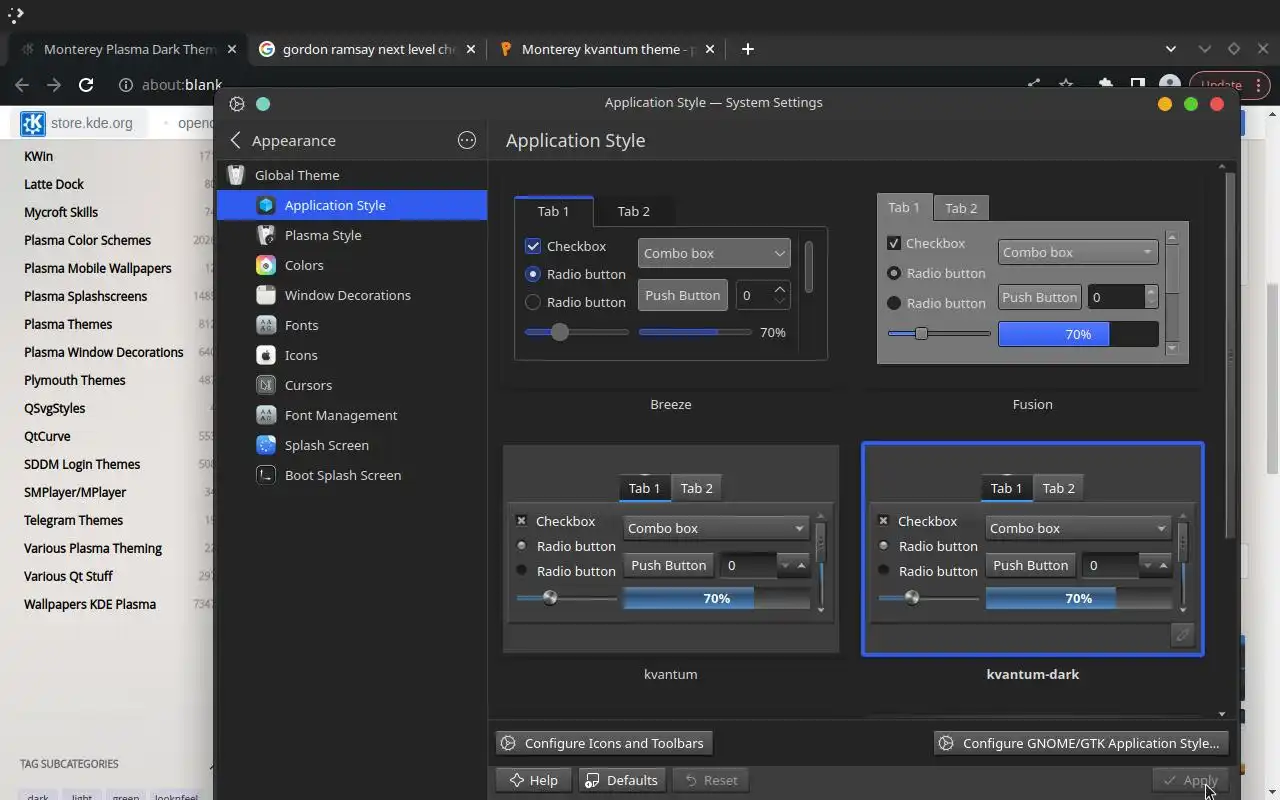Click the Window Decorations sidebar icon

click(x=265, y=295)
